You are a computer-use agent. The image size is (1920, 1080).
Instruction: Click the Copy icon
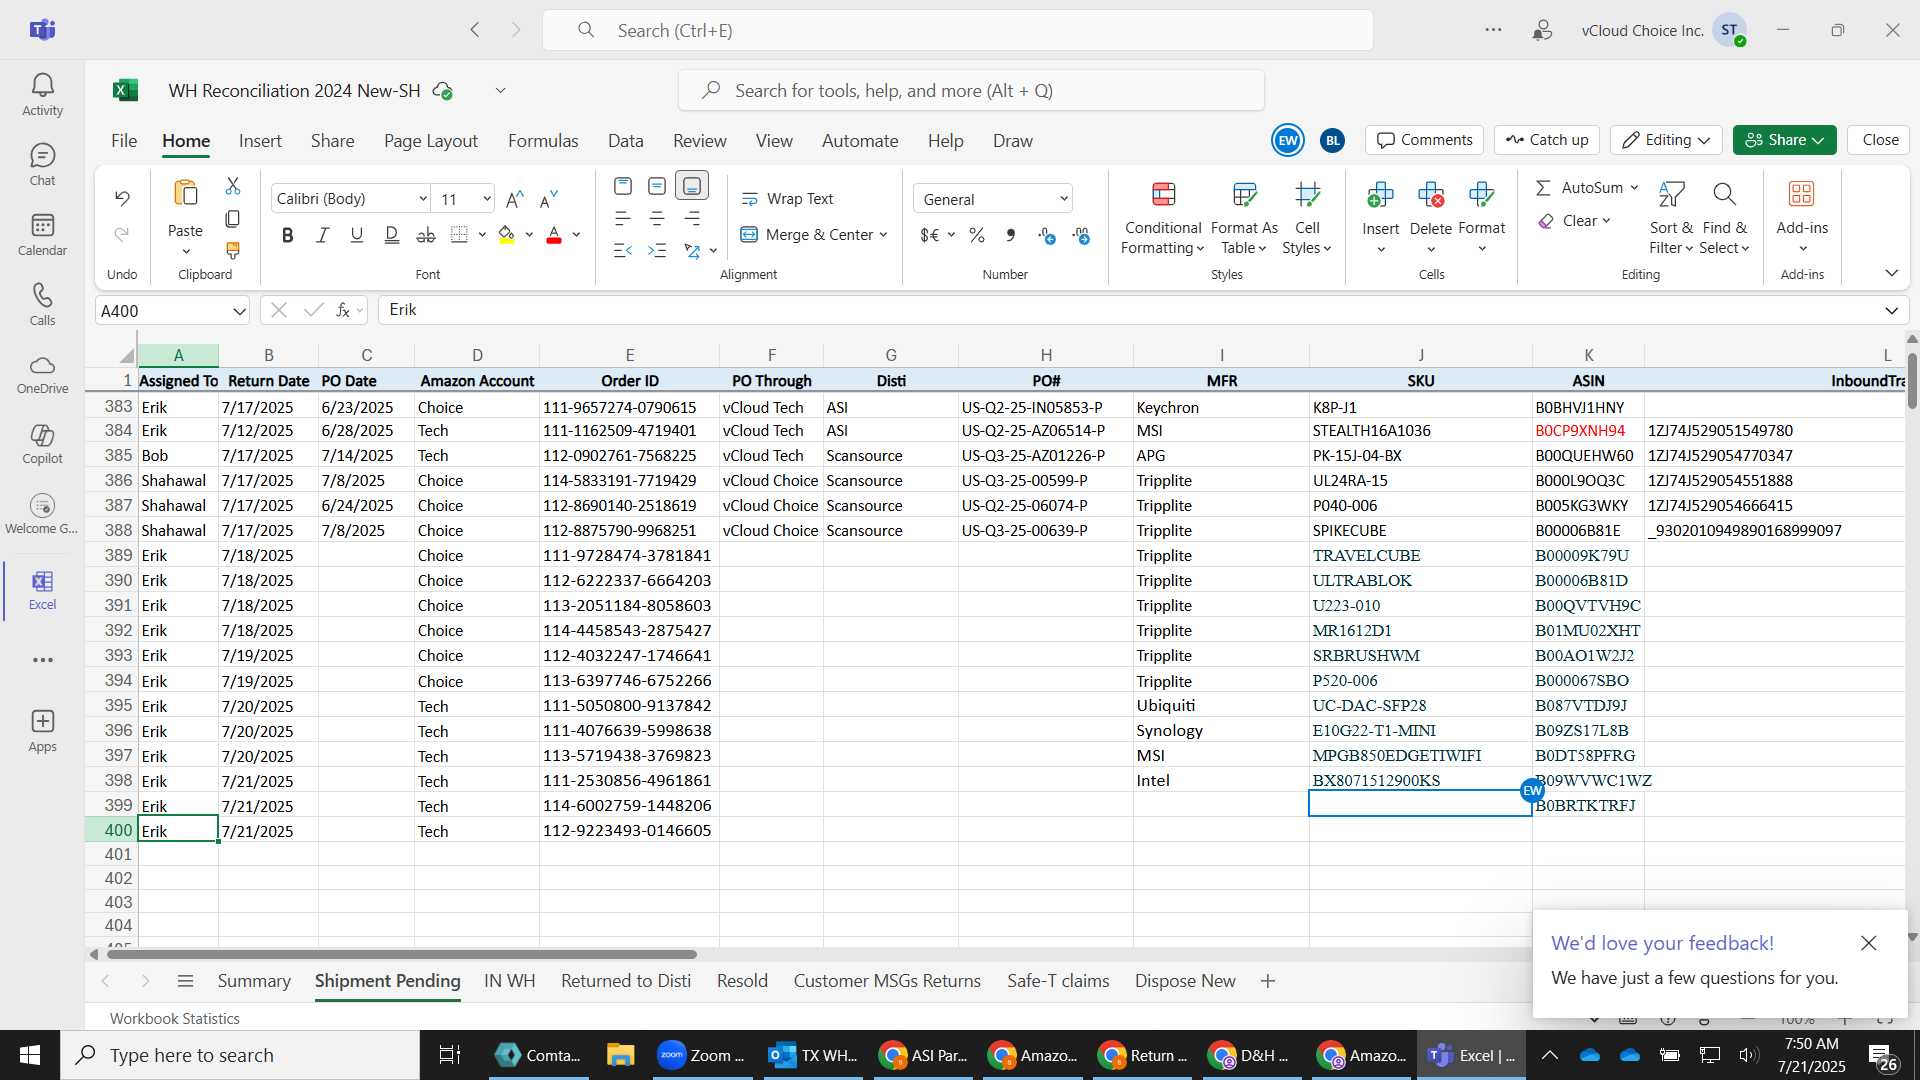click(x=233, y=218)
